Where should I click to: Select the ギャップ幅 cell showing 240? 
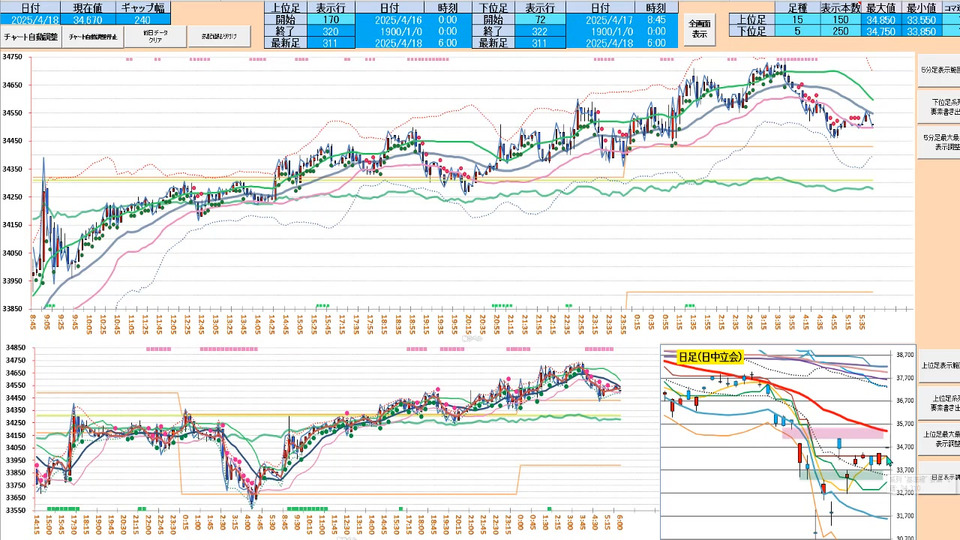[x=143, y=20]
